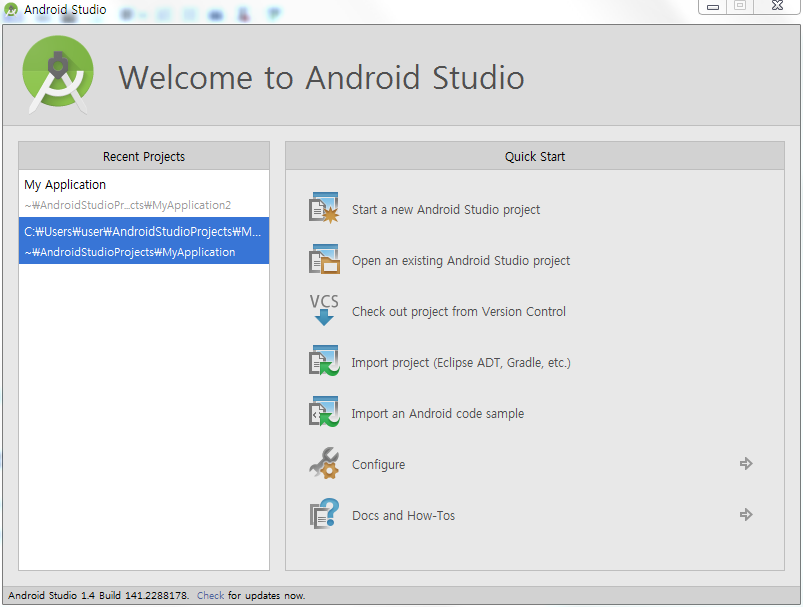803x607 pixels.
Task: Click the Welcome to Android Studio heading
Action: coord(321,78)
